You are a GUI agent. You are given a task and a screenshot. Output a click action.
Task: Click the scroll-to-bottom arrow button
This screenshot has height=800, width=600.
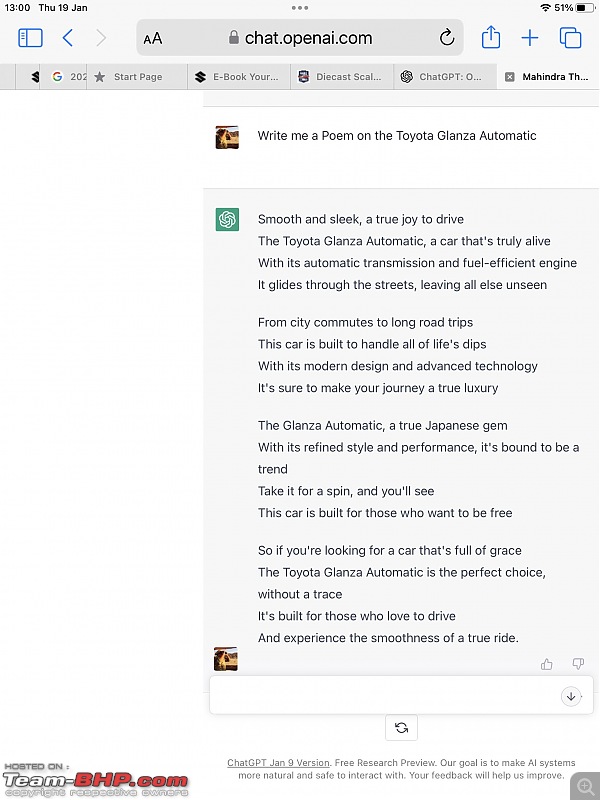point(571,696)
